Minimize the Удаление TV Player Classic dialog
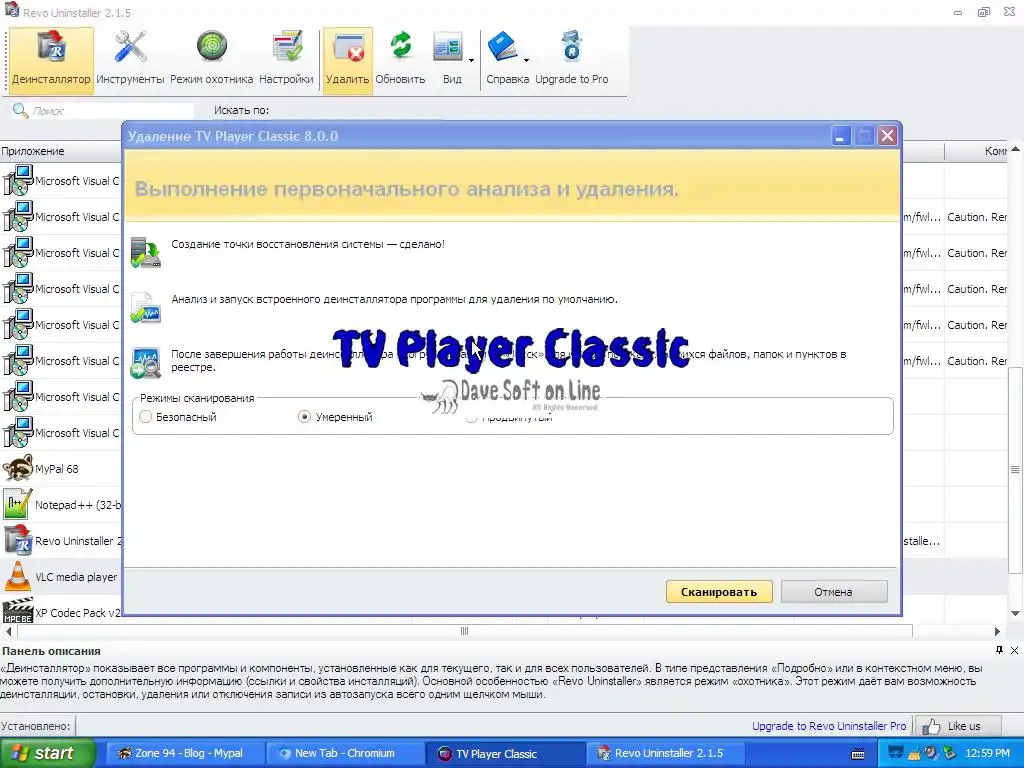The height and width of the screenshot is (768, 1024). (x=840, y=136)
